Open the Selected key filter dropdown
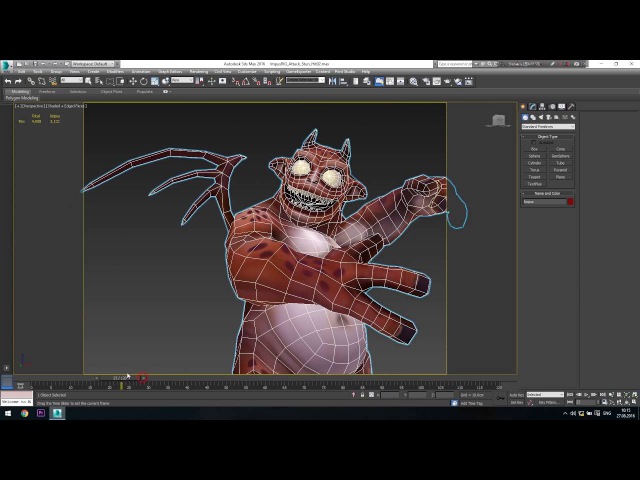Viewport: 640px width, 480px height. click(x=545, y=395)
